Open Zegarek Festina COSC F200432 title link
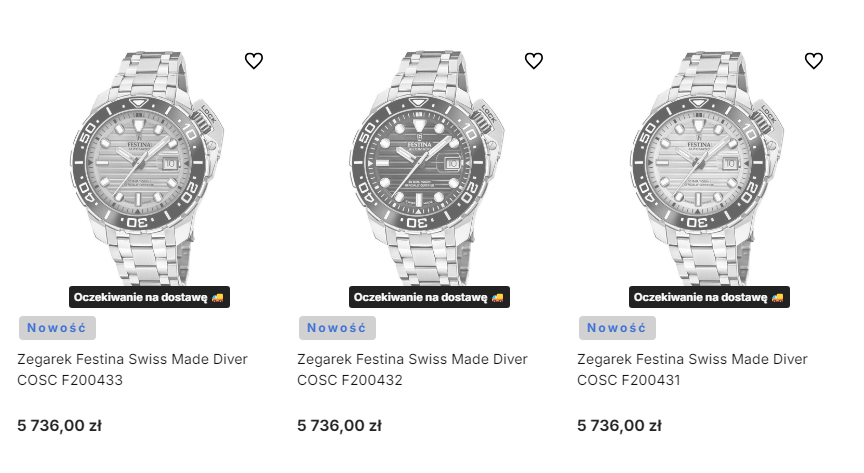Screen dimensions: 864x473 (x=412, y=369)
